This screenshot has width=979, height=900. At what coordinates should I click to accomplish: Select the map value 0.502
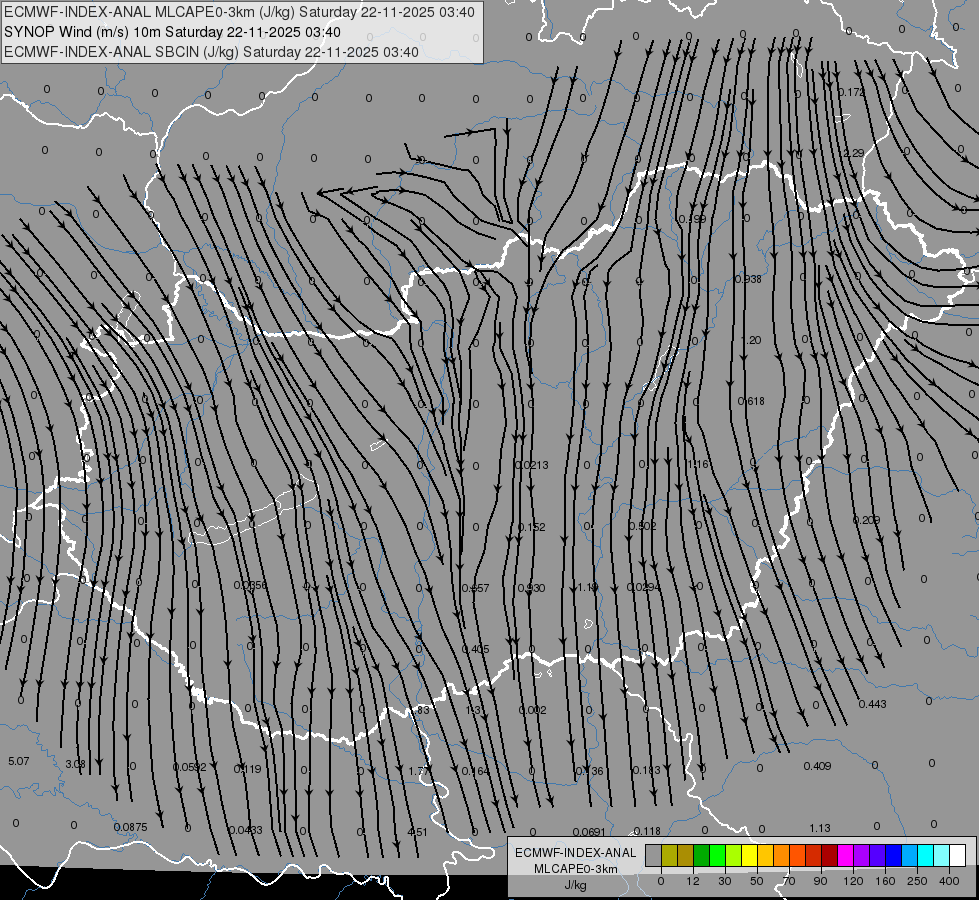click(642, 526)
